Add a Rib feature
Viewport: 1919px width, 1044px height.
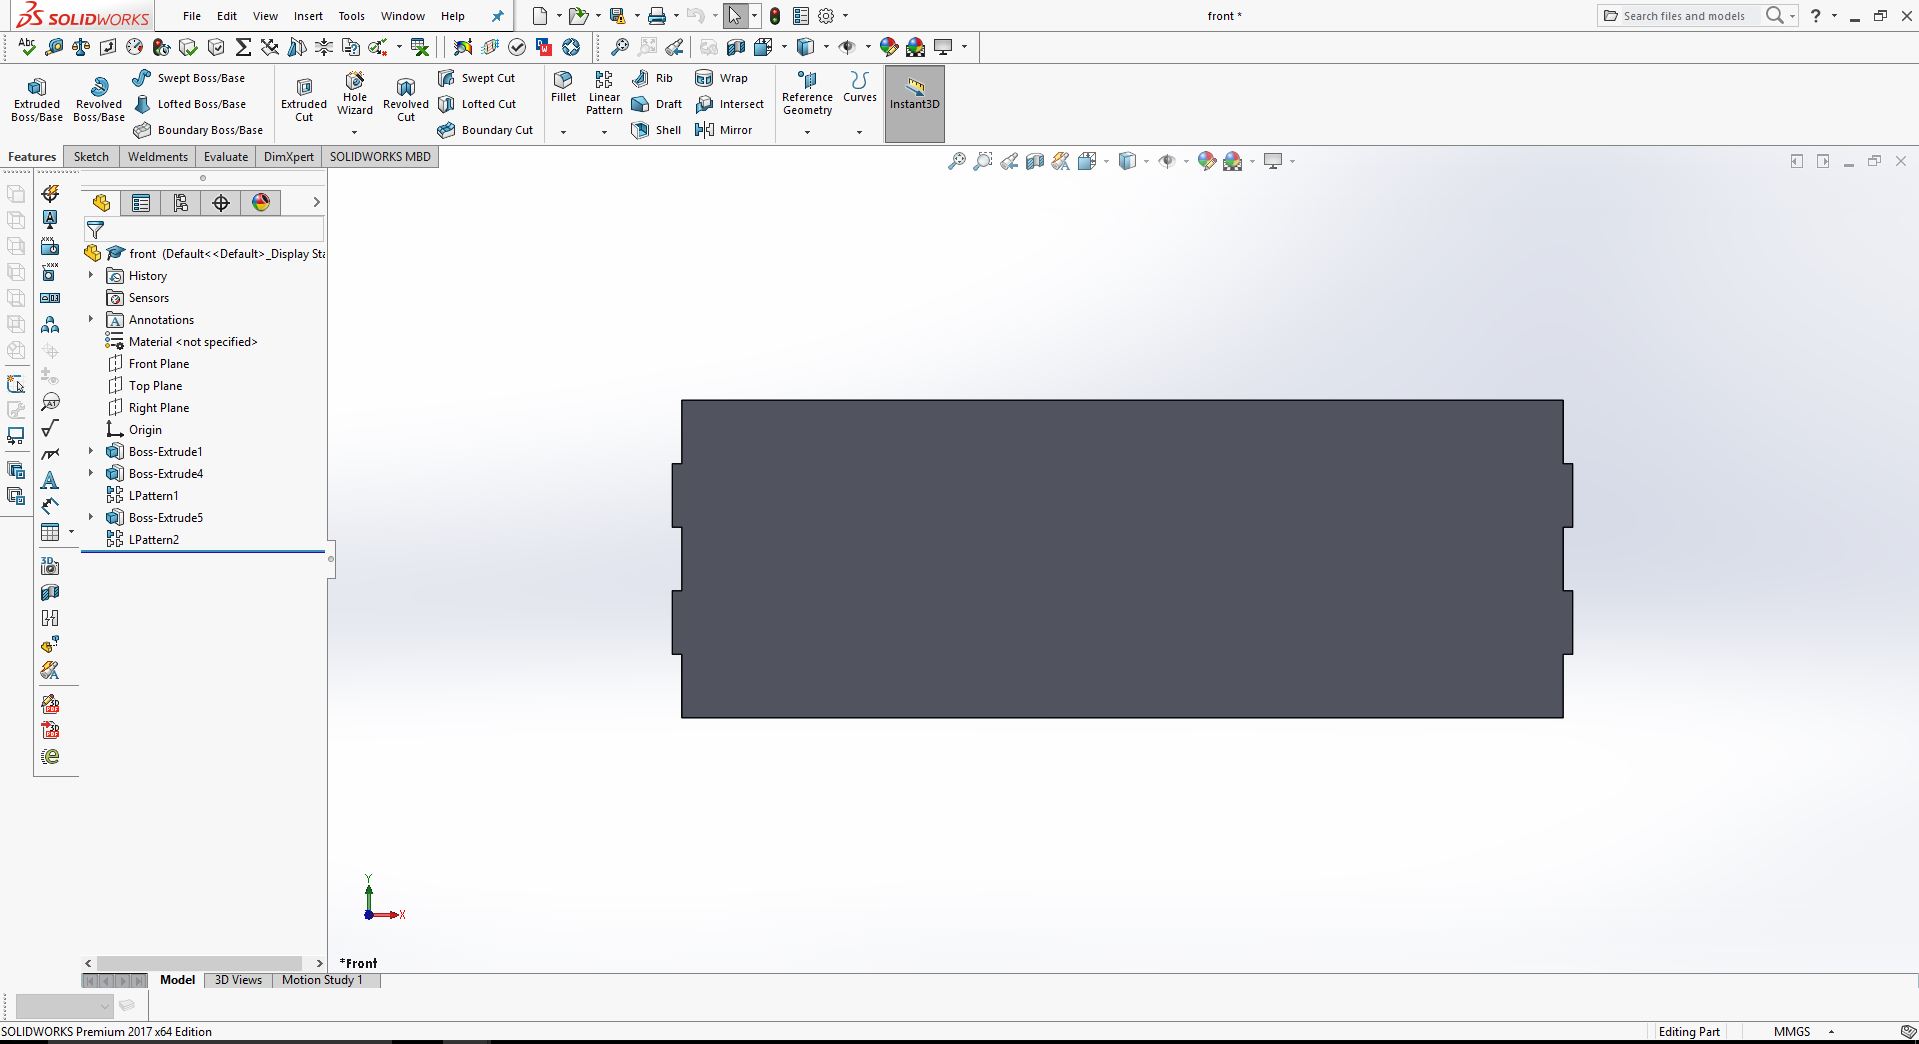(652, 78)
